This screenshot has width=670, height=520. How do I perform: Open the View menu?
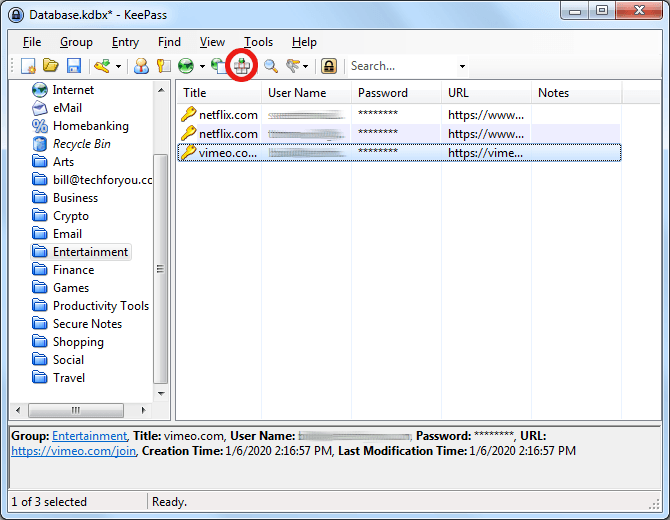point(212,42)
